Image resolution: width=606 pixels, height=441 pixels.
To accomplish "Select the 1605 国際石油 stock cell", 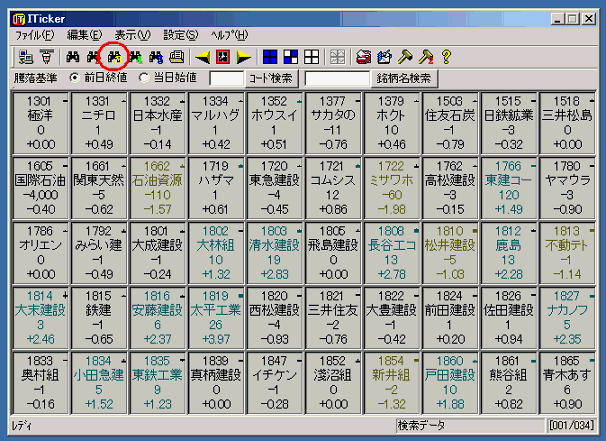I will coord(41,188).
